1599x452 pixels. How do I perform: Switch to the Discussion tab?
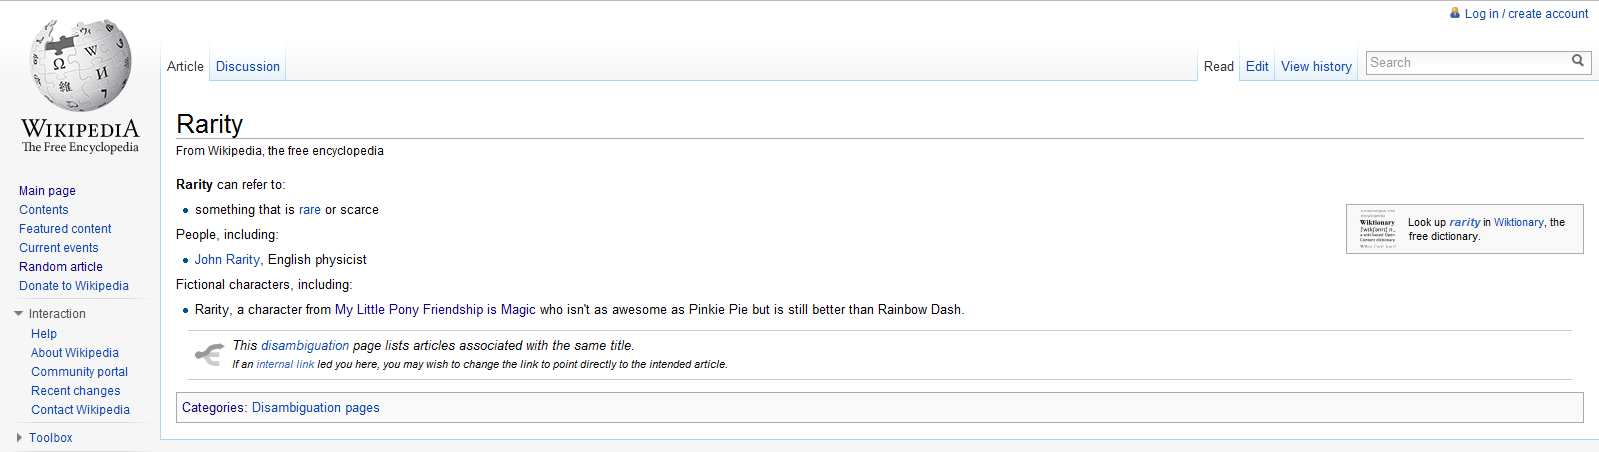click(248, 66)
